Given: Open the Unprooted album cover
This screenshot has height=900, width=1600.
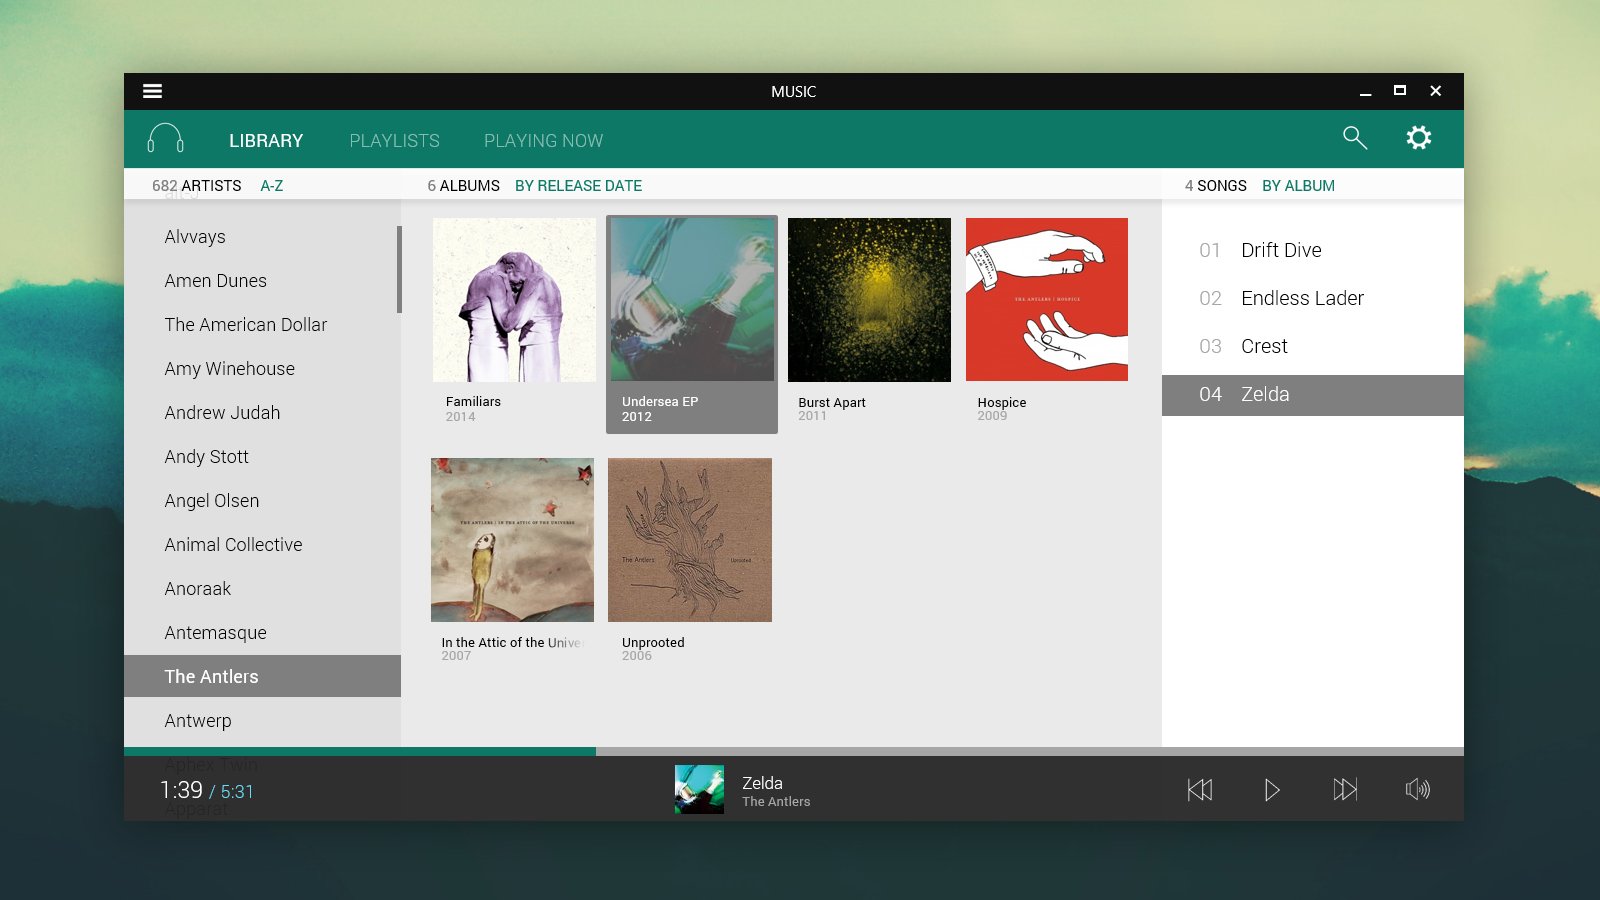Looking at the screenshot, I should (x=690, y=540).
